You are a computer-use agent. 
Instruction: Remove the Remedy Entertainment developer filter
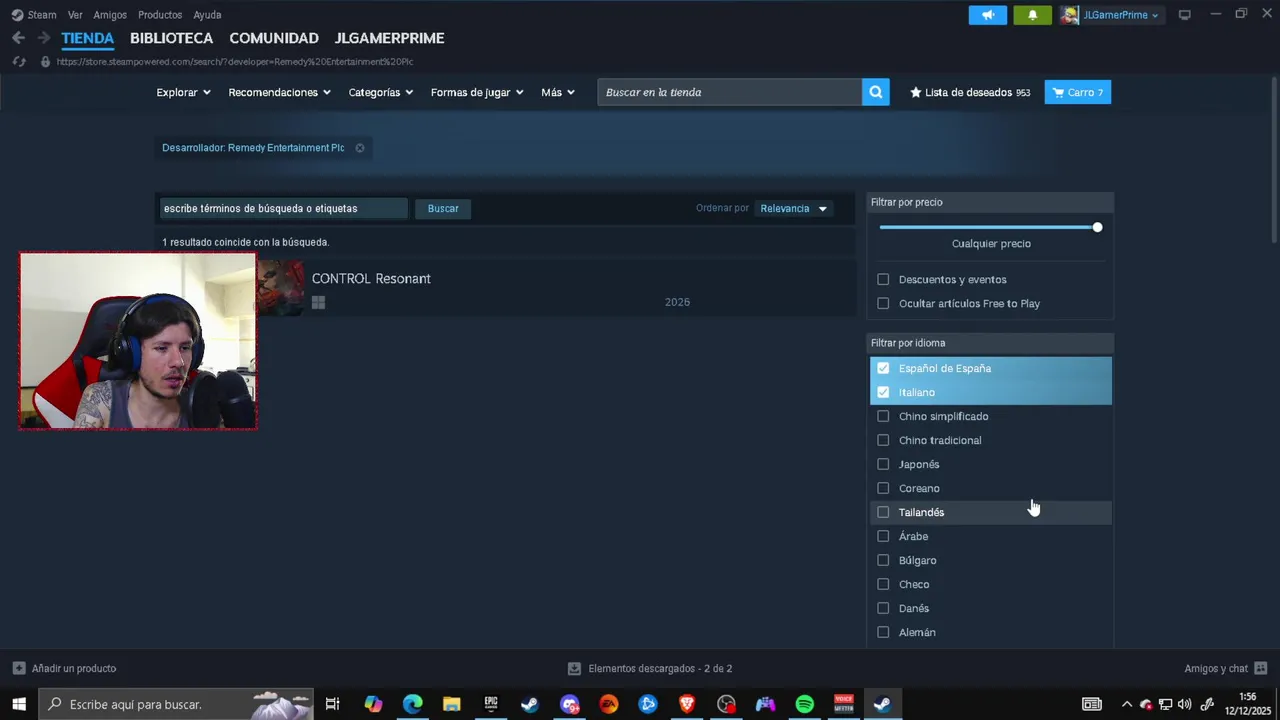[x=360, y=148]
